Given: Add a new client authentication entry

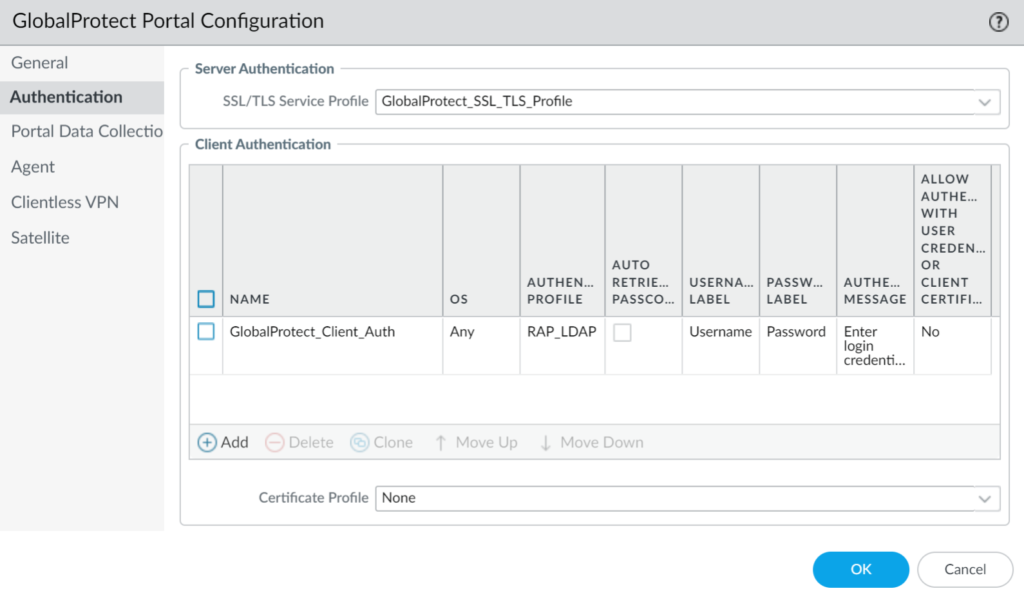Looking at the screenshot, I should [x=222, y=442].
